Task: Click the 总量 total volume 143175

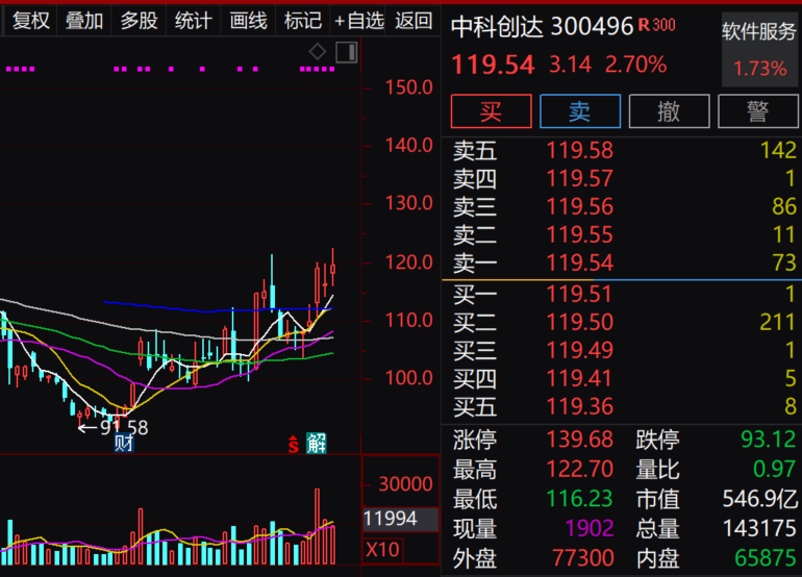Action: (760, 528)
